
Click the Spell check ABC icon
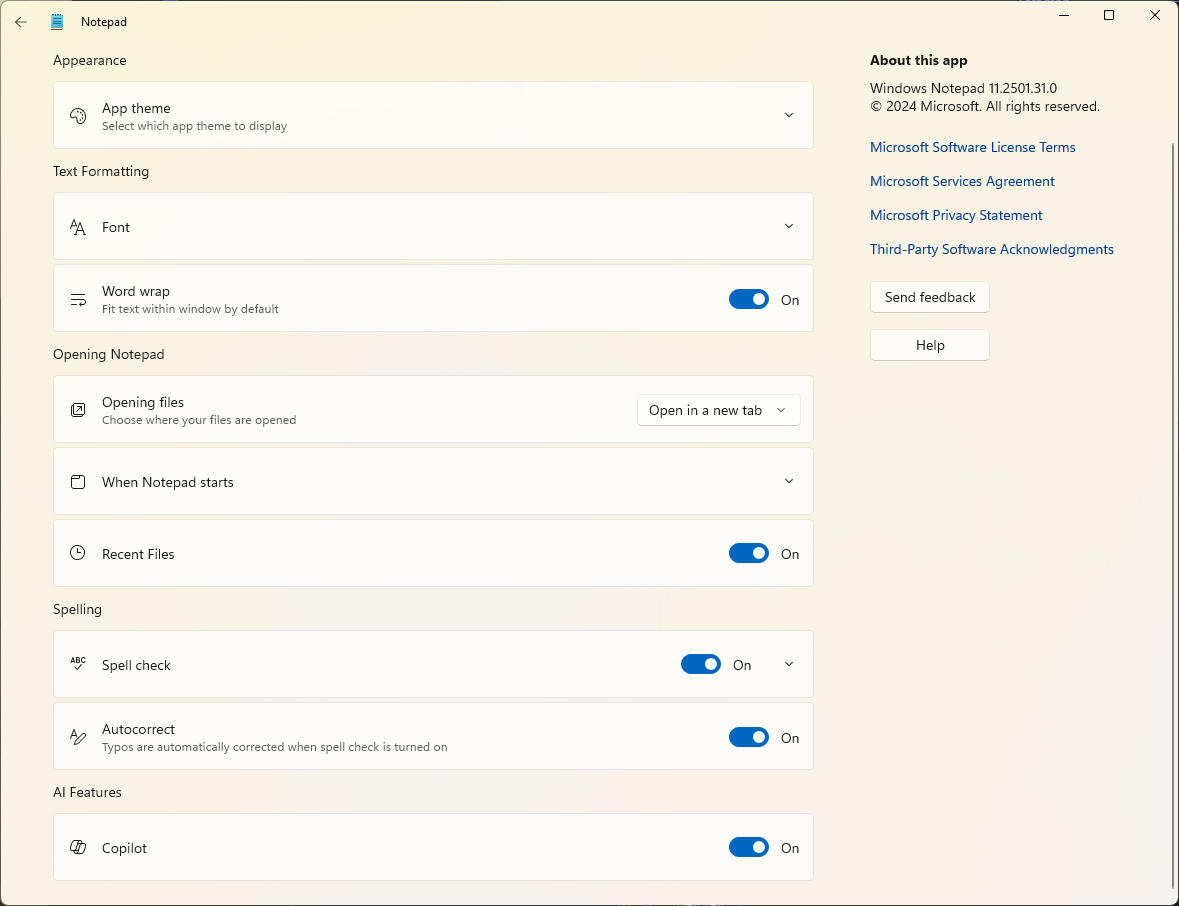pos(77,664)
